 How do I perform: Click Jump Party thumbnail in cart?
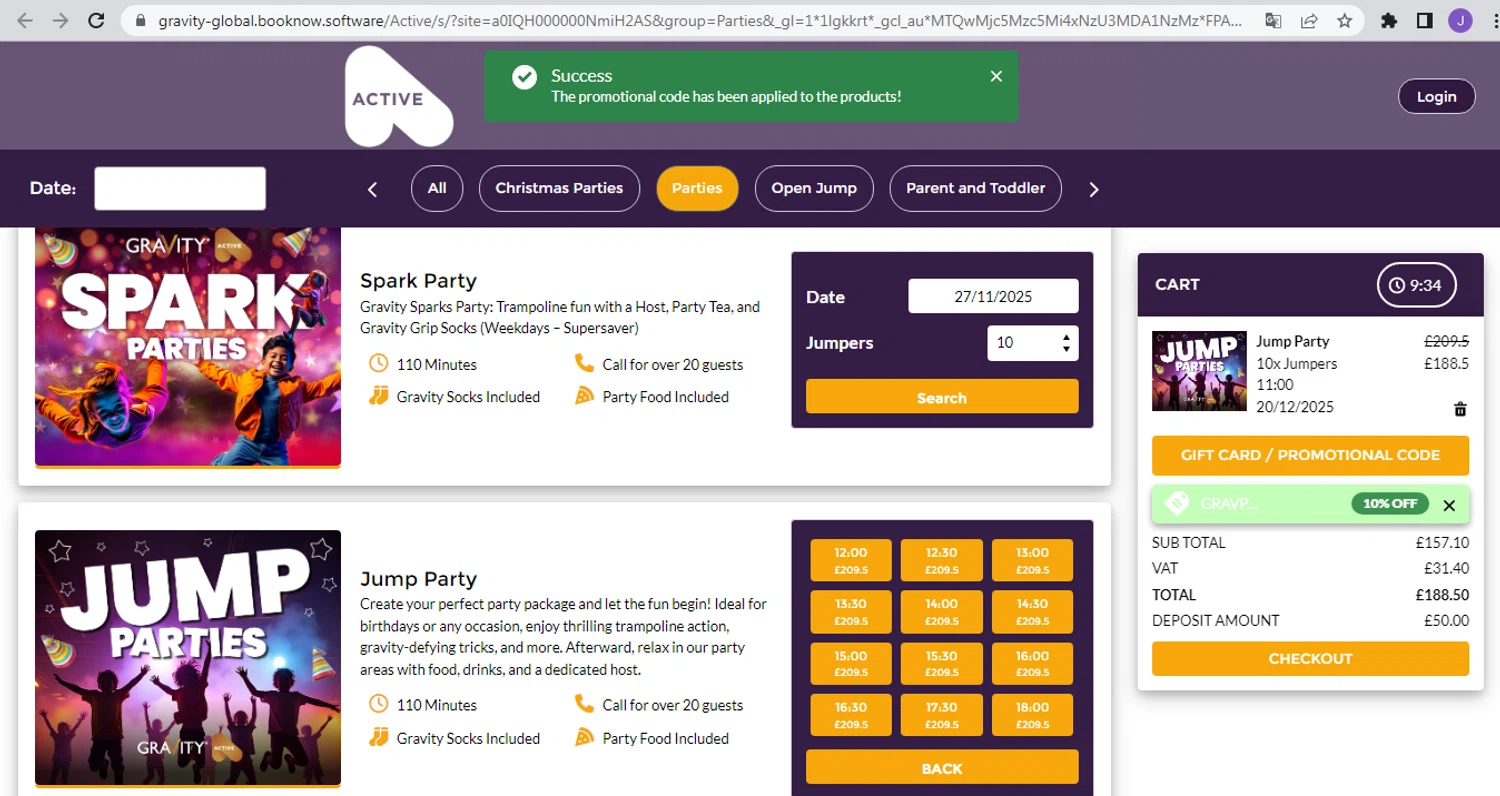coord(1199,371)
